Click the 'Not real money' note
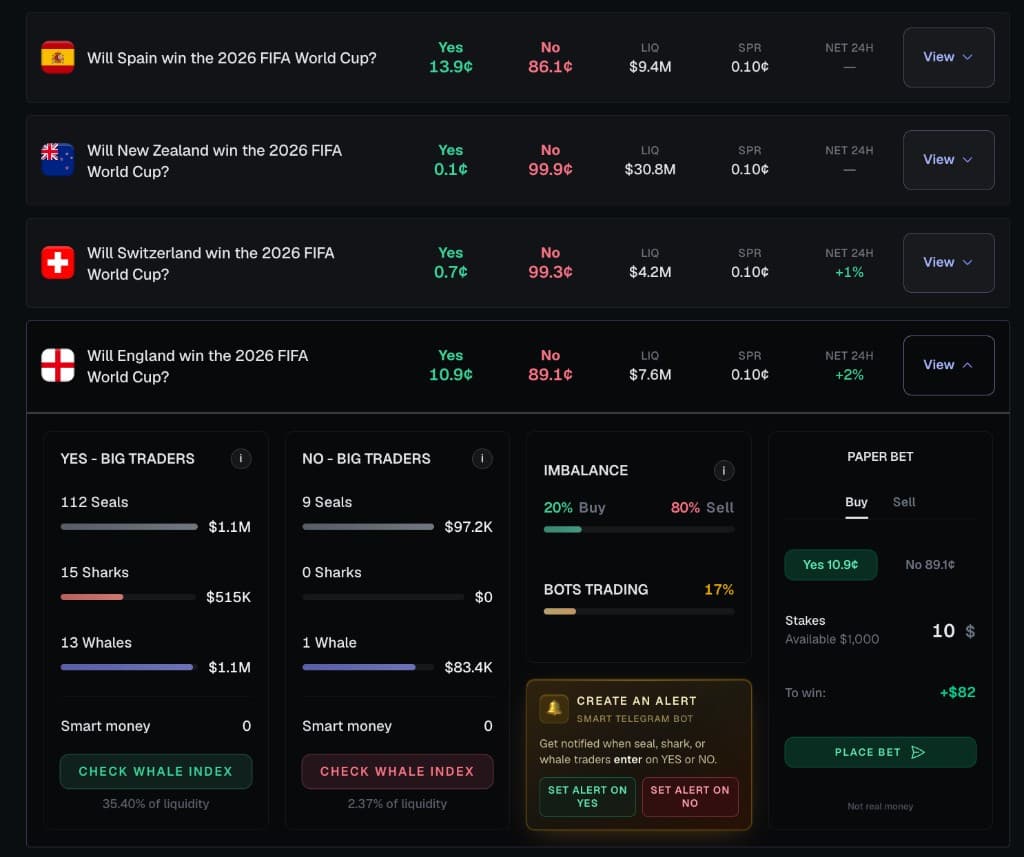The image size is (1024, 857). click(x=880, y=807)
